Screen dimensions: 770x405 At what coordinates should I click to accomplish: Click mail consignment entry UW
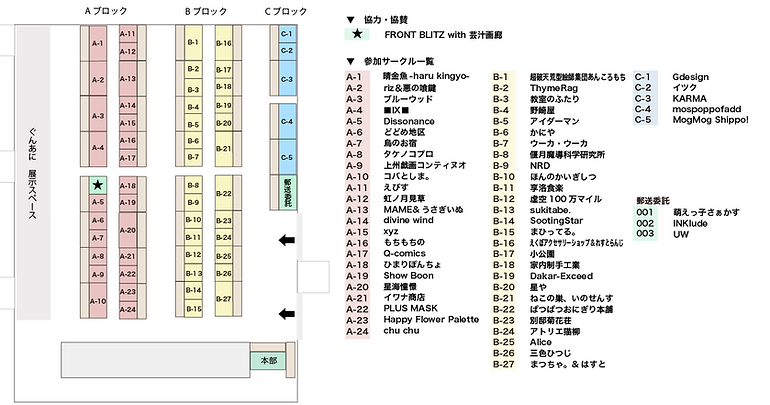681,234
